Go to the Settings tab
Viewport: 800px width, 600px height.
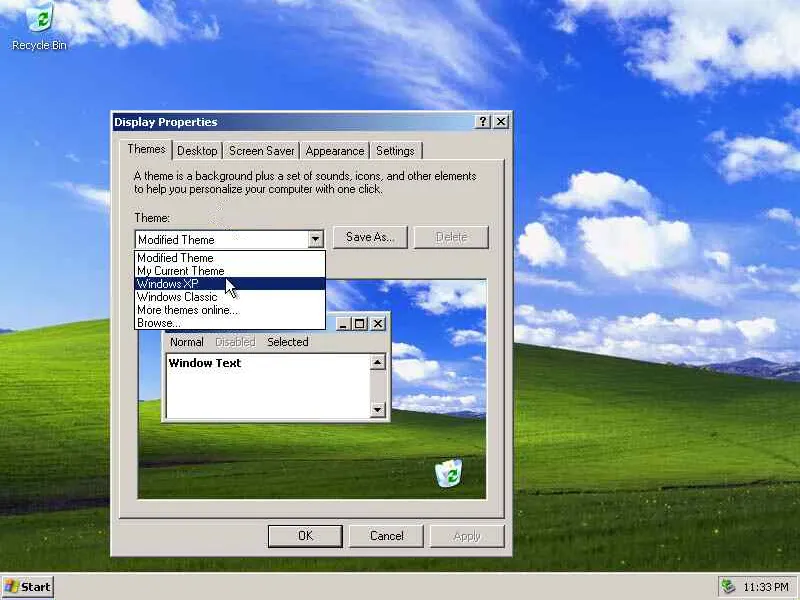click(395, 151)
